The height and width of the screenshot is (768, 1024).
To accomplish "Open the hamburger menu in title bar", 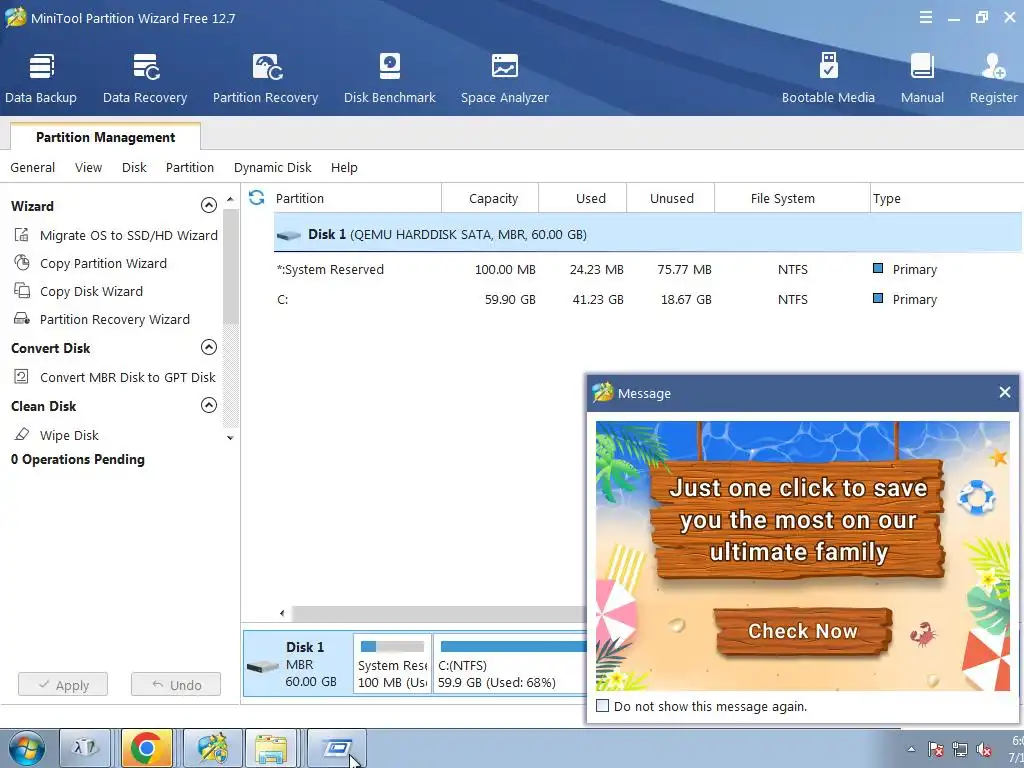I will [x=926, y=18].
